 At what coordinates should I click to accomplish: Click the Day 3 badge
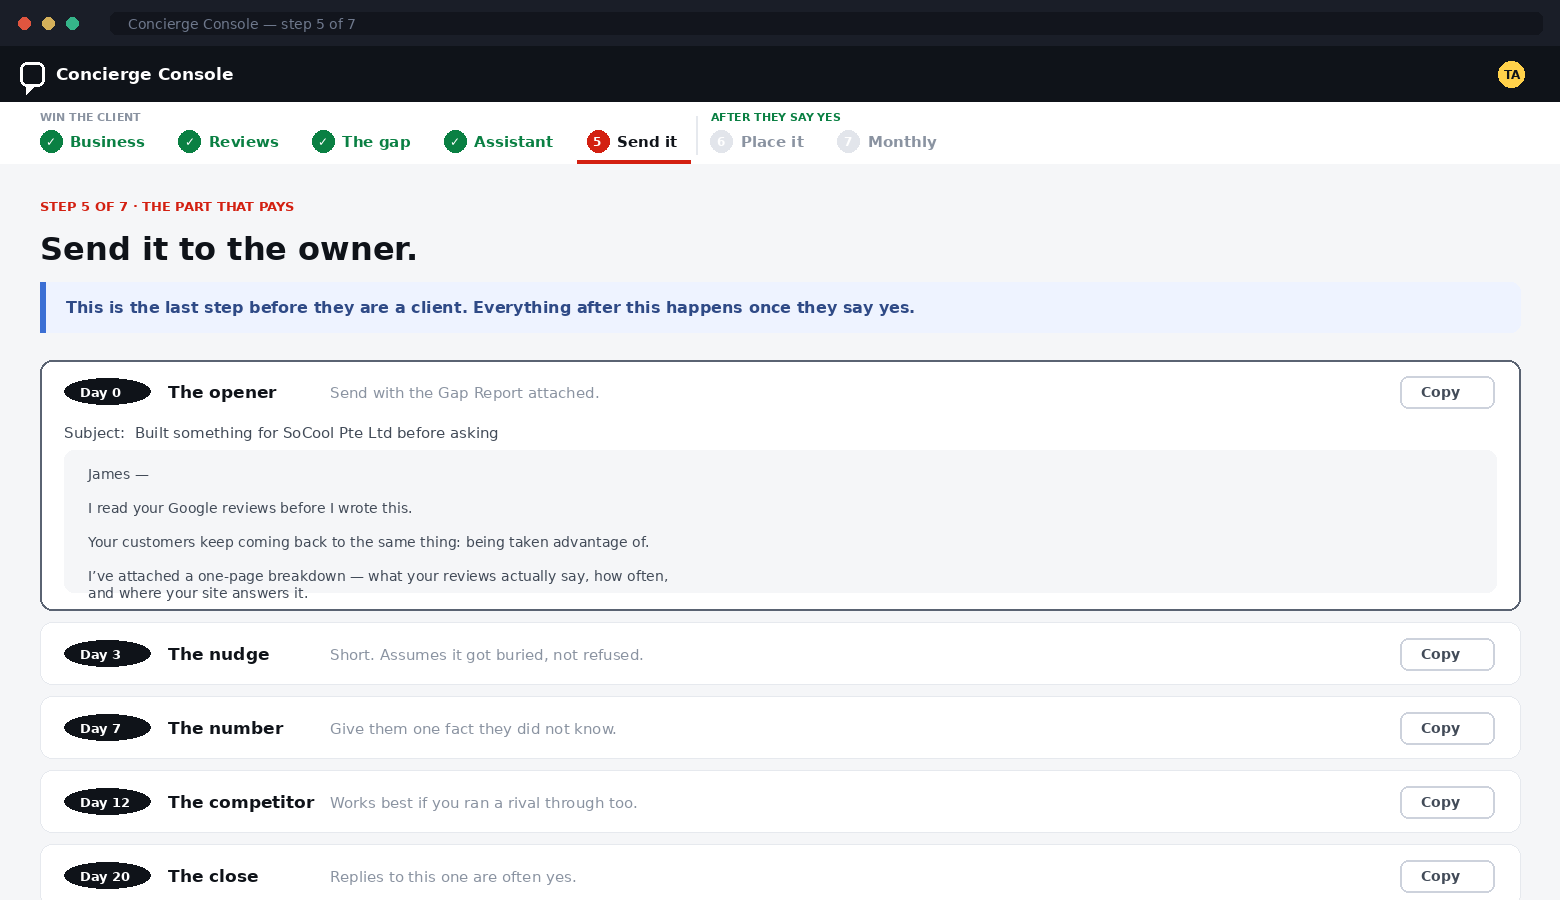pyautogui.click(x=107, y=654)
